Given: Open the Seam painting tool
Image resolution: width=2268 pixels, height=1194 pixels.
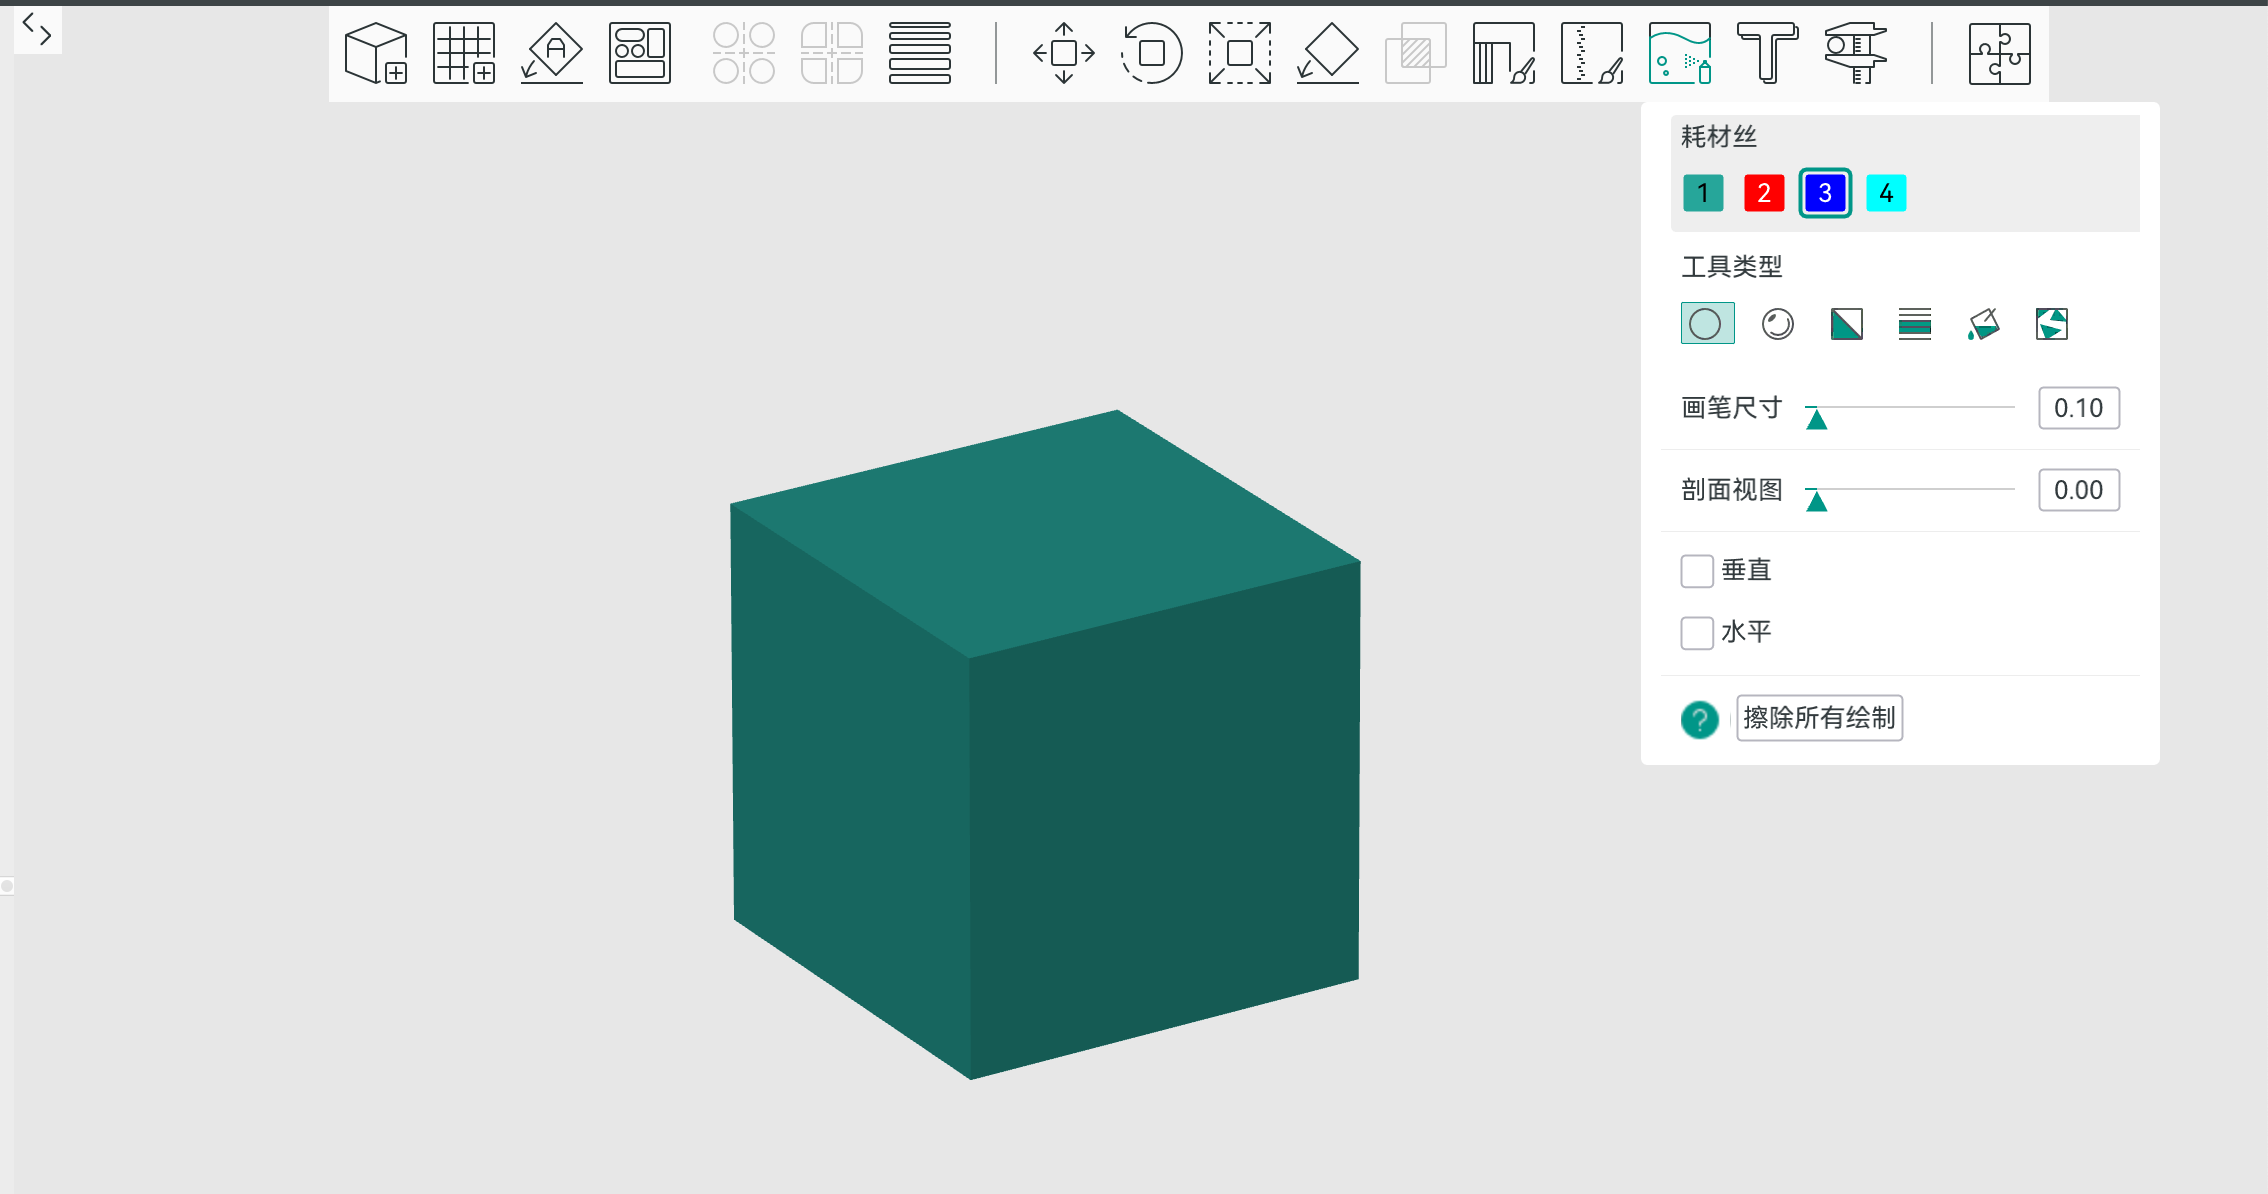Looking at the screenshot, I should tap(1592, 53).
